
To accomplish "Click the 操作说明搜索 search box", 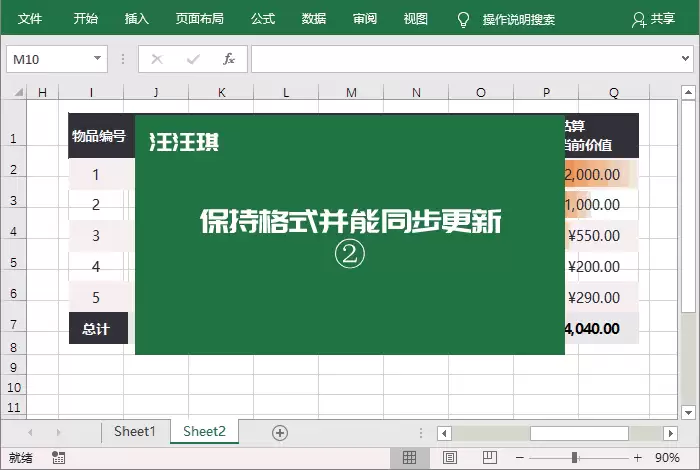I will coord(519,20).
